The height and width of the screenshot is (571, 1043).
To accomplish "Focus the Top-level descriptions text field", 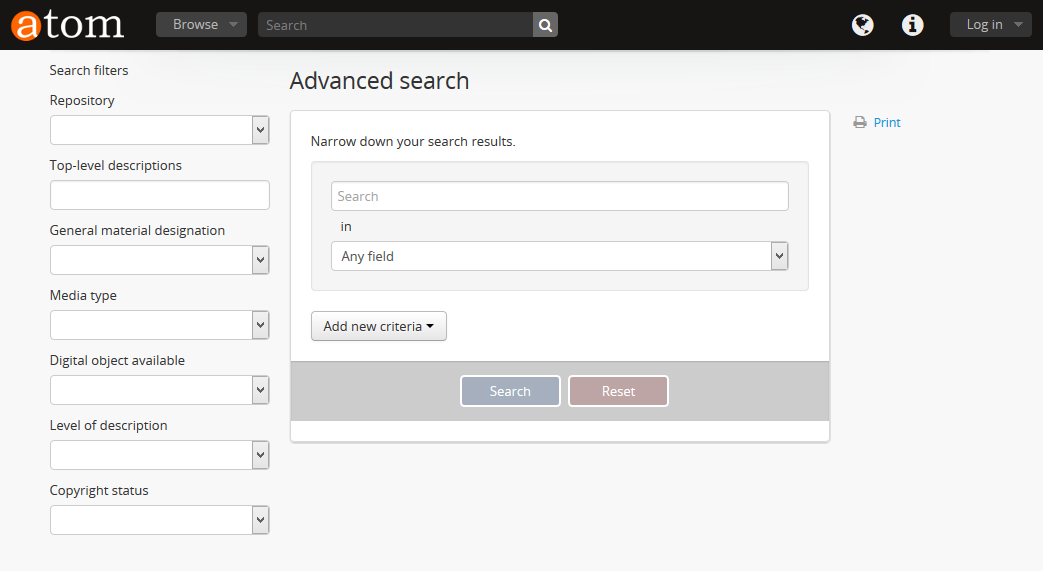I will point(160,195).
